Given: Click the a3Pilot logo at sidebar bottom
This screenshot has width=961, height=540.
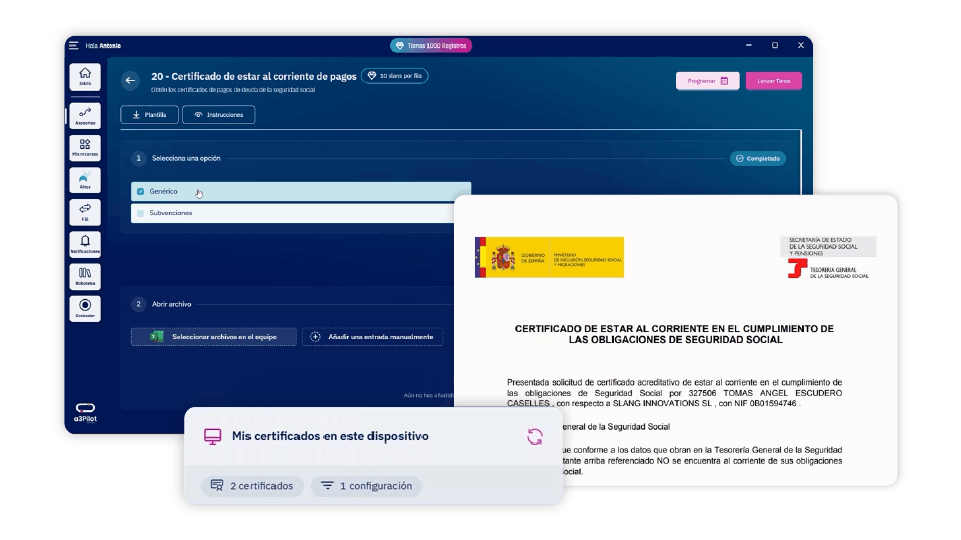Looking at the screenshot, I should pos(85,413).
